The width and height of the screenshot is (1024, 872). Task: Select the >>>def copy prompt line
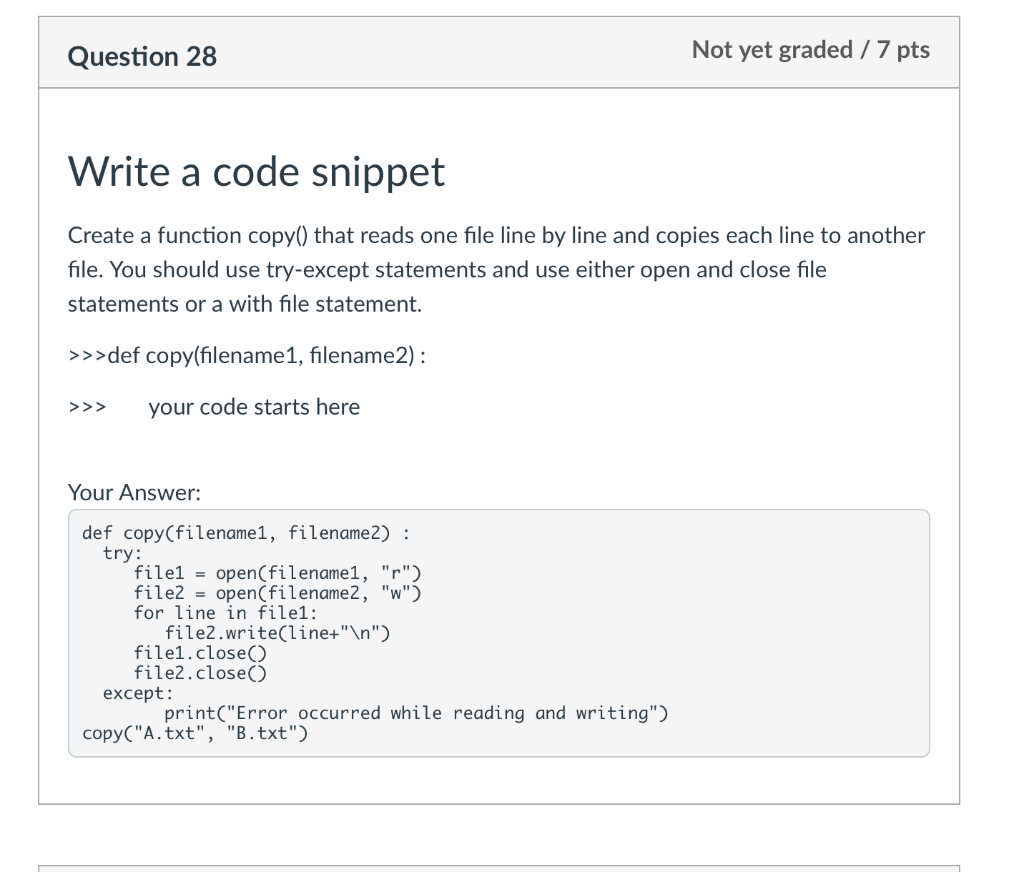click(x=247, y=355)
